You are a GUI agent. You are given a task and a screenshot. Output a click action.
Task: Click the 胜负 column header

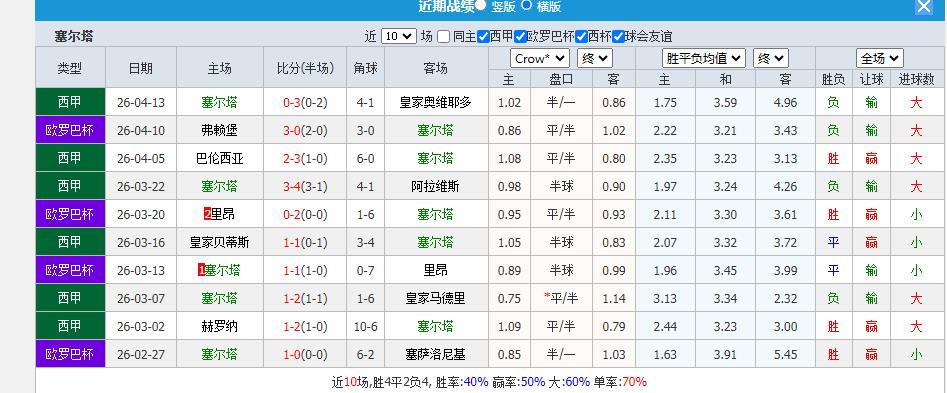(x=833, y=79)
